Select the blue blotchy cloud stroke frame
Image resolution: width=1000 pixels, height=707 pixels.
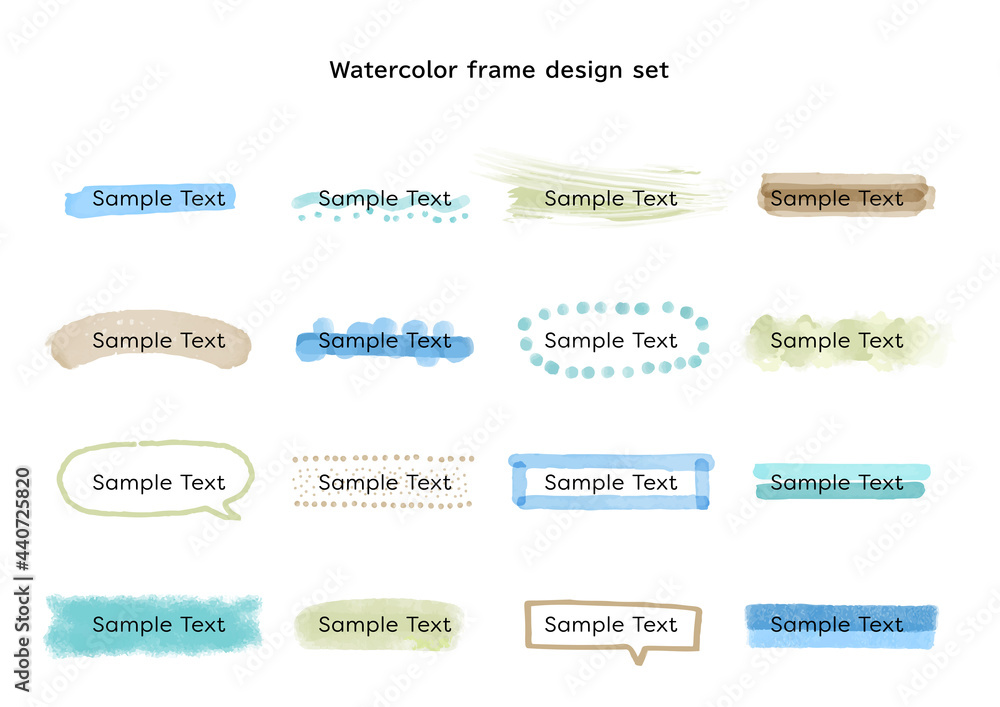pyautogui.click(x=385, y=342)
